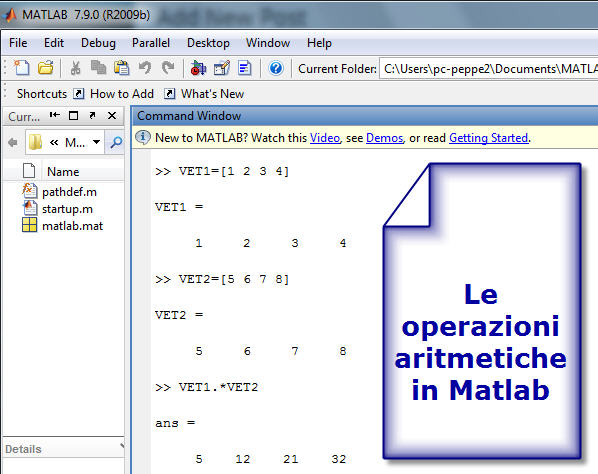Screen dimensions: 598x474
Task: Click the Command Window title bar
Action: point(365,116)
